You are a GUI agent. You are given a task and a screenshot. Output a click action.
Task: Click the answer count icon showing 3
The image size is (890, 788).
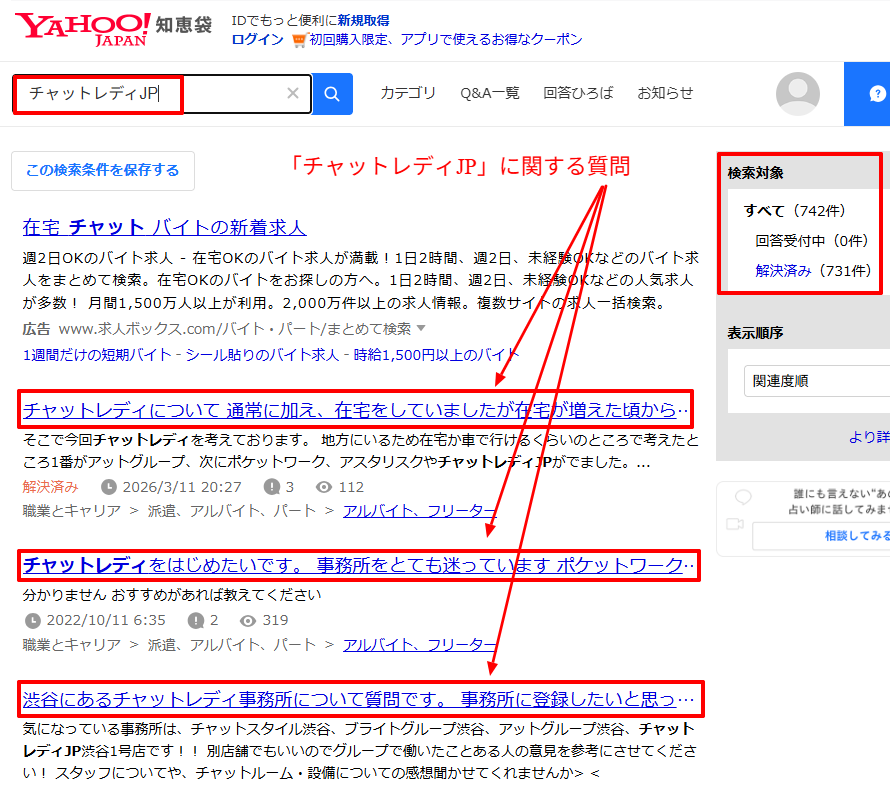tap(272, 487)
